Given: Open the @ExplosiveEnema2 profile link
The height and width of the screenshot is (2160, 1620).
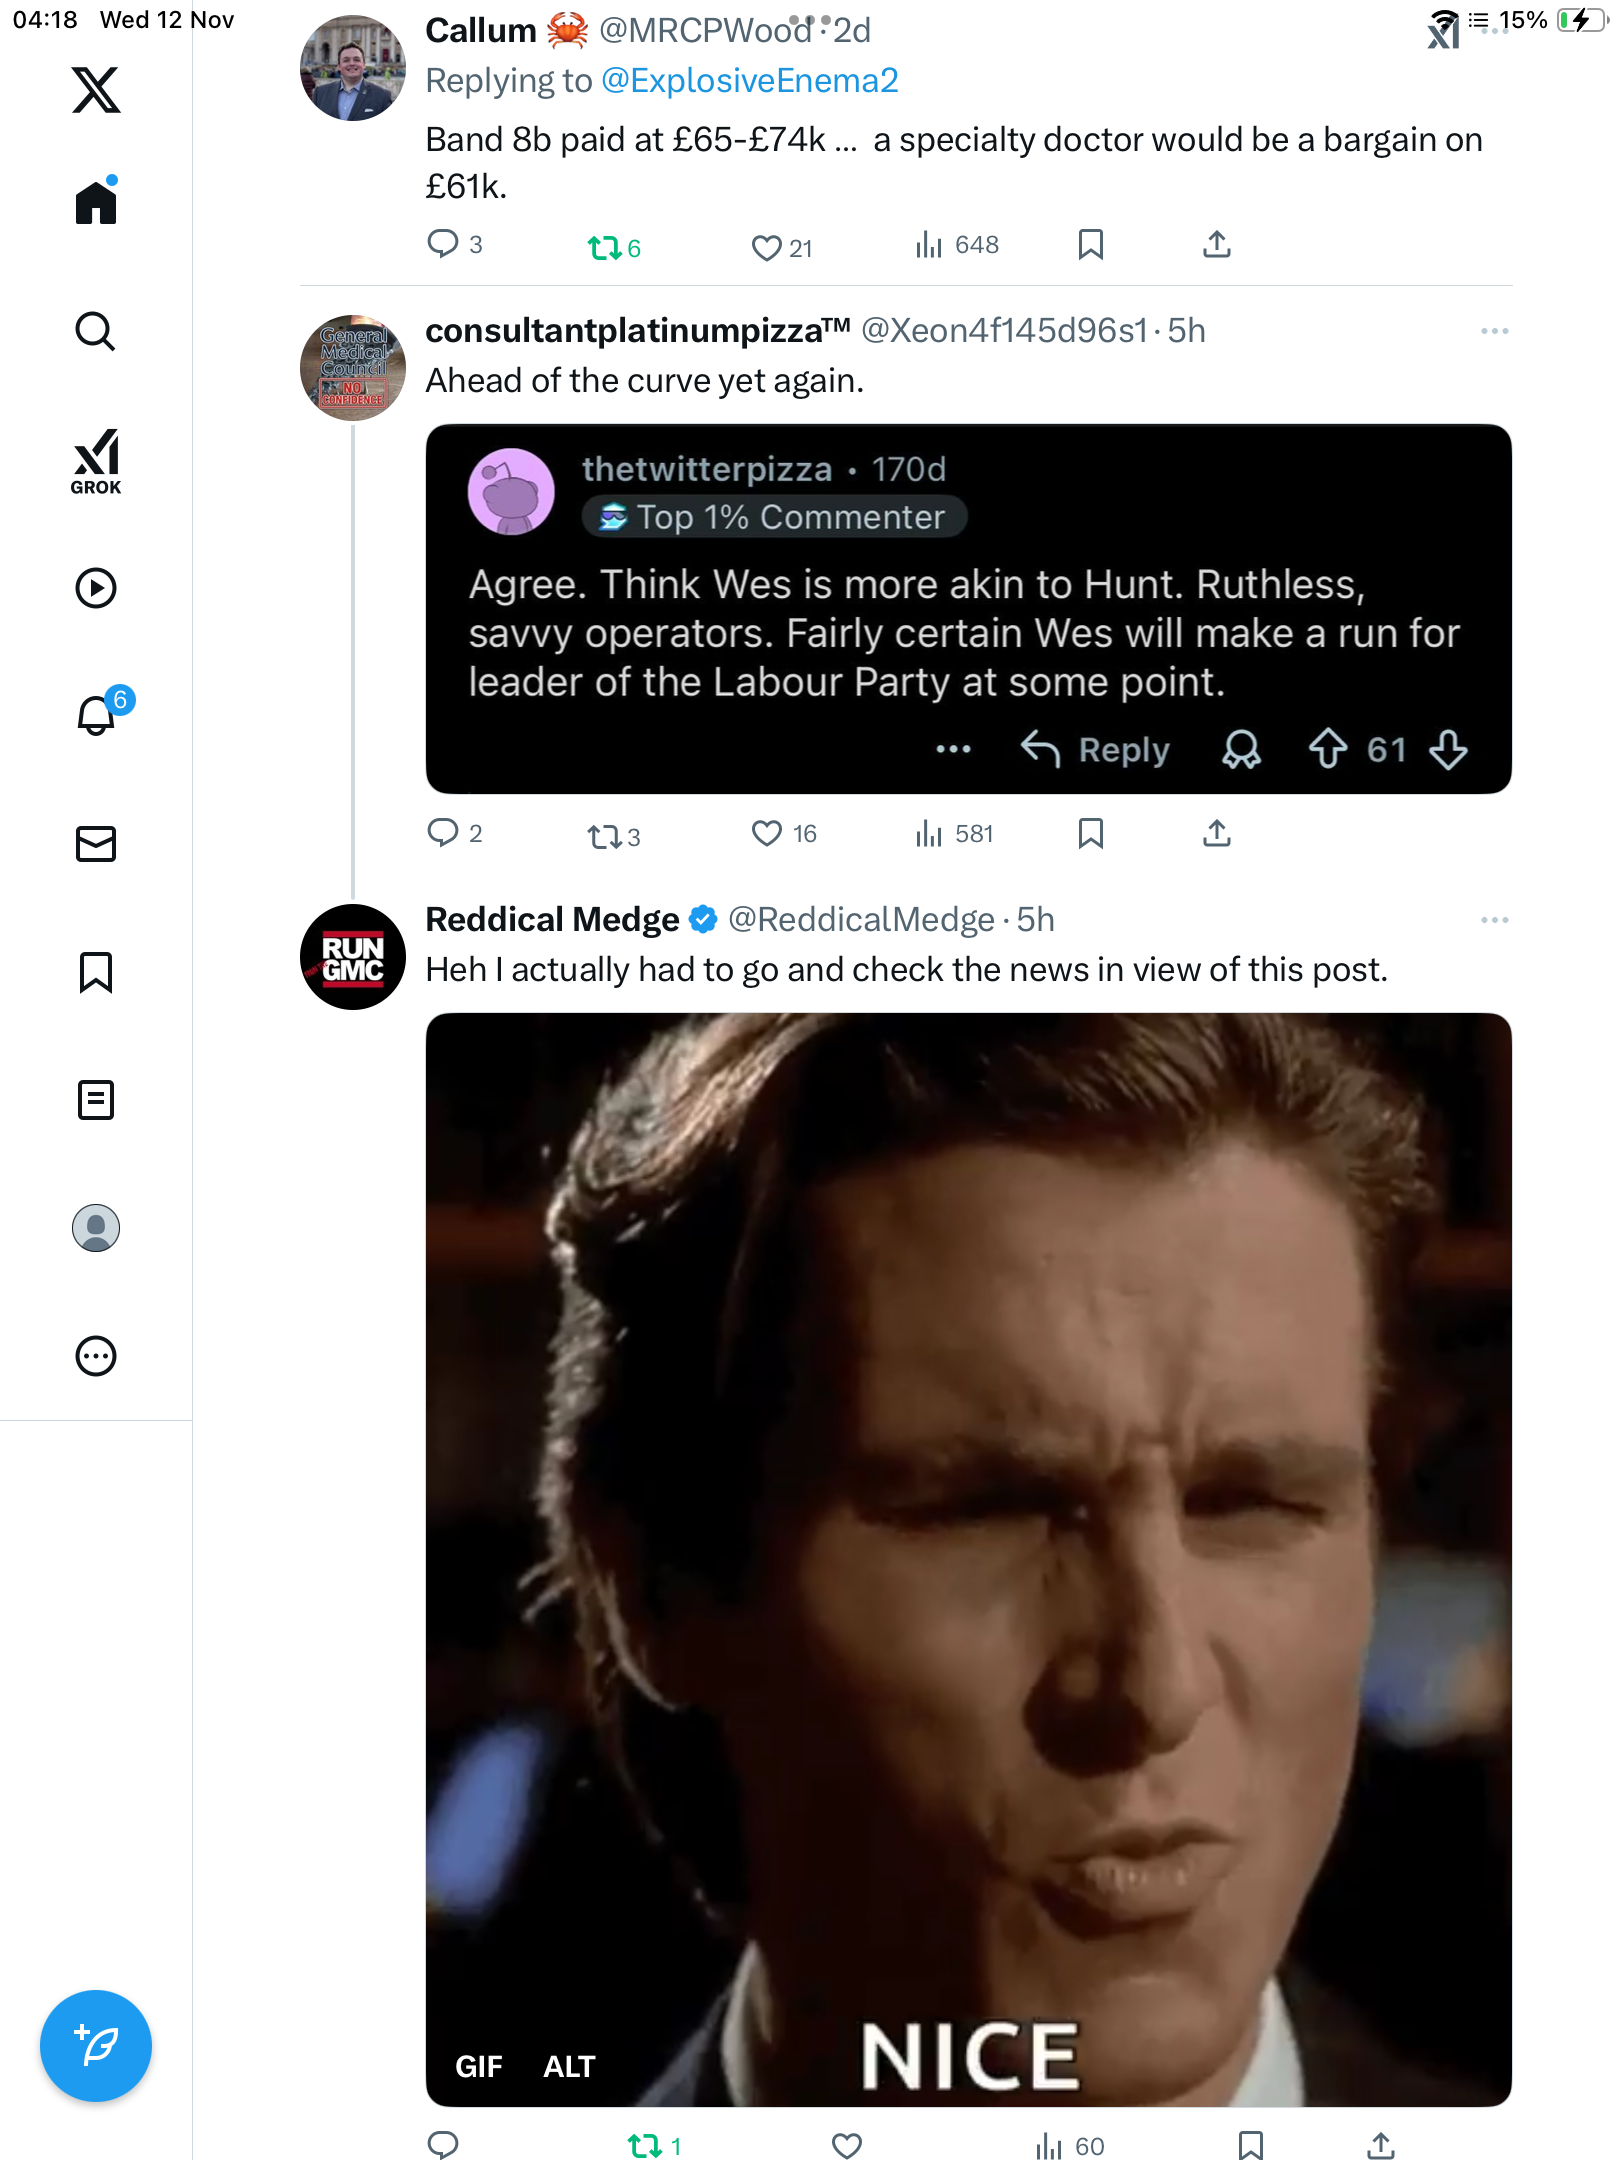Looking at the screenshot, I should click(x=749, y=81).
